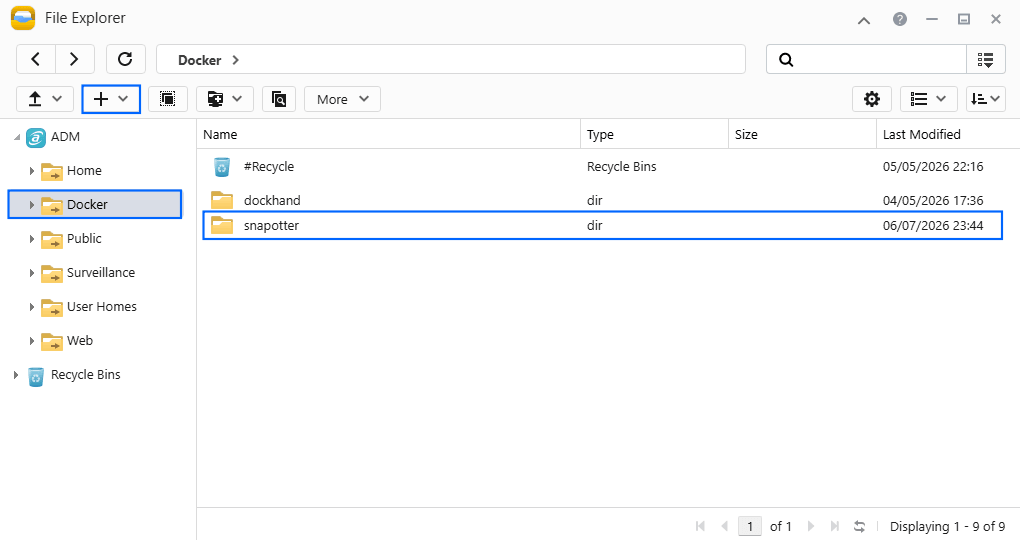
Task: Click the #Recycle bin icon
Action: pyautogui.click(x=222, y=167)
